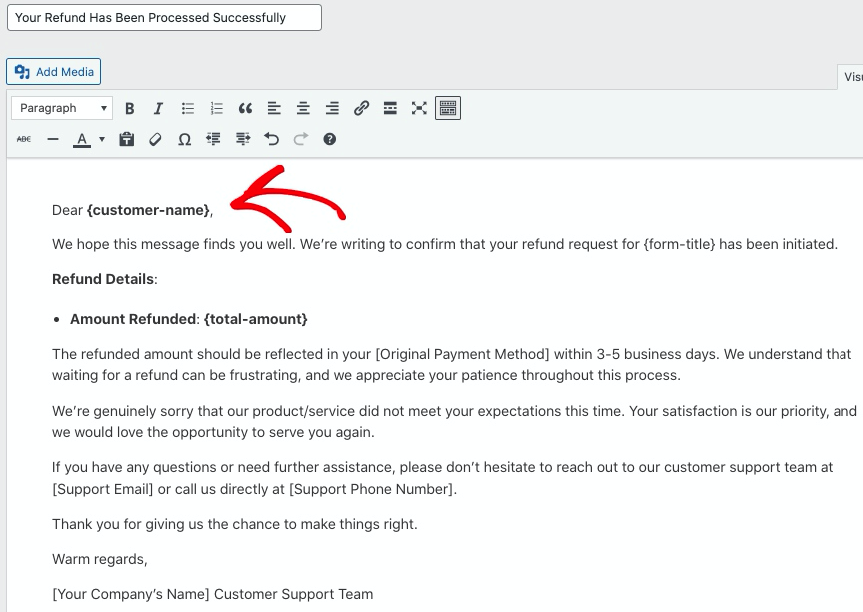Apply the current text color swatch
Screen dimensions: 863x612
coord(82,139)
